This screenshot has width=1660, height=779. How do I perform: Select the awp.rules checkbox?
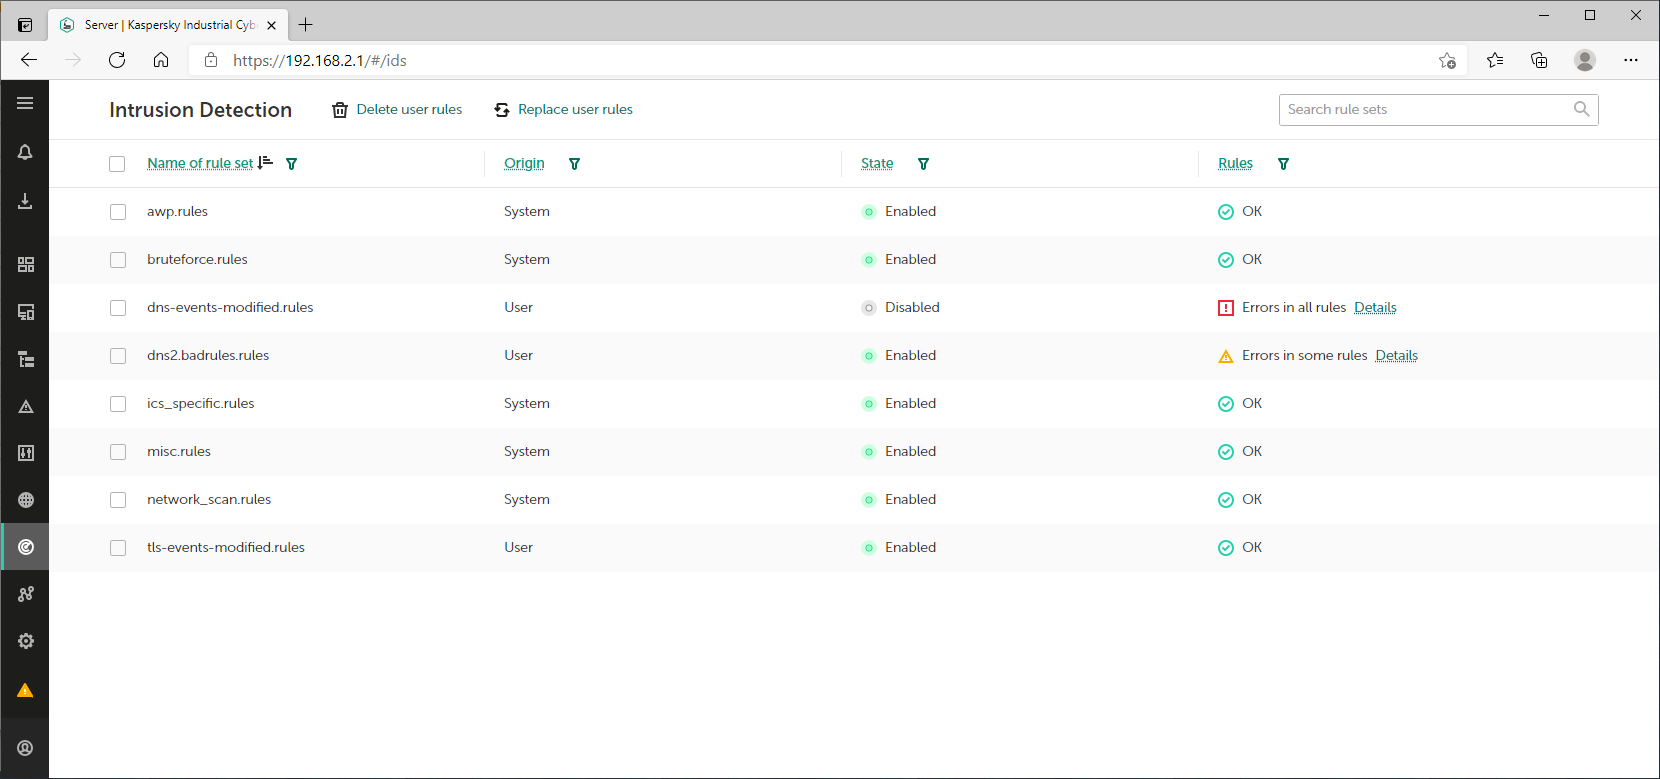(118, 212)
